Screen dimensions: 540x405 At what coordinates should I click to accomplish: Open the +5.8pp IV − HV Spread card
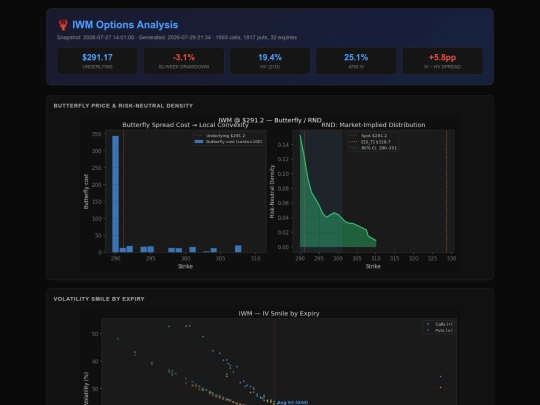[443, 61]
